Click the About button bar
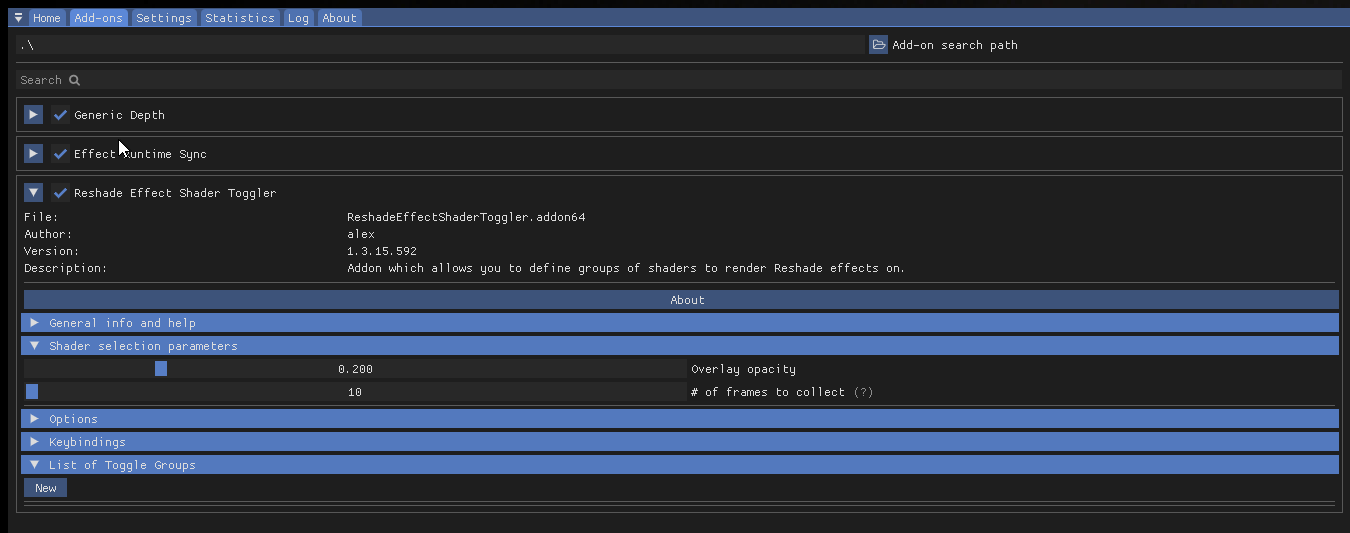The height and width of the screenshot is (533, 1350). coord(681,300)
